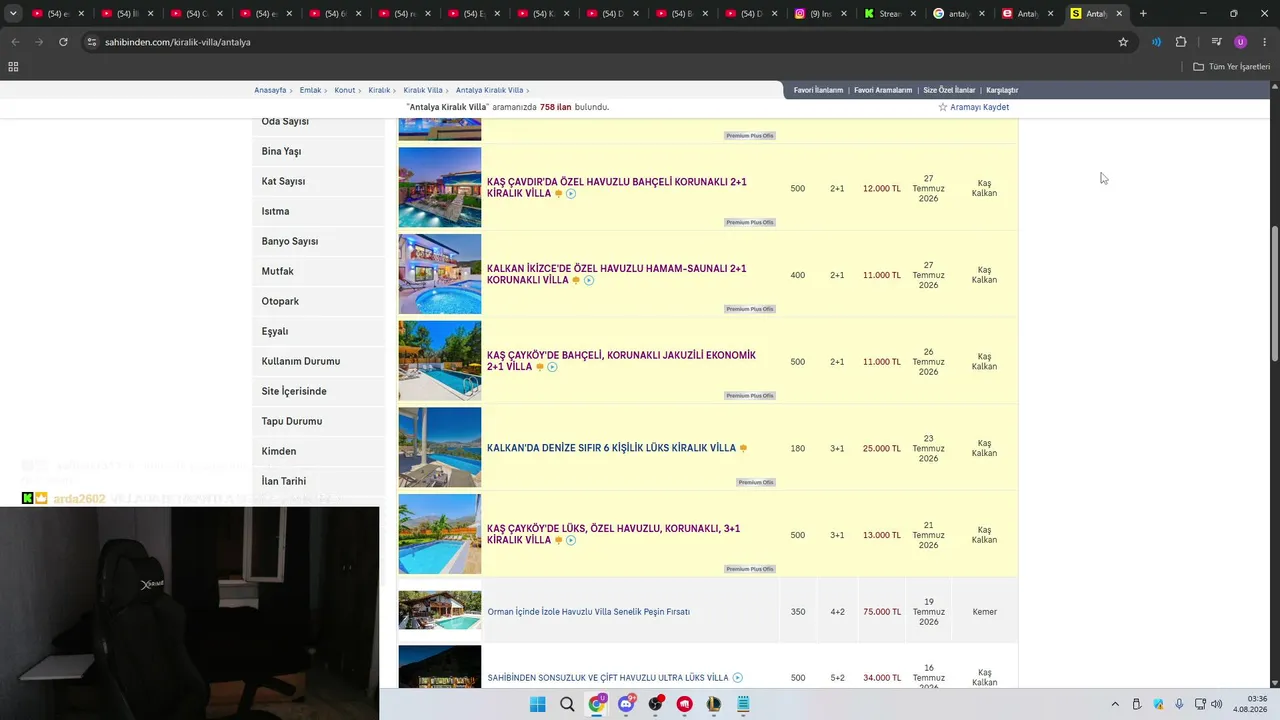Open a new browser tab

(1143, 14)
